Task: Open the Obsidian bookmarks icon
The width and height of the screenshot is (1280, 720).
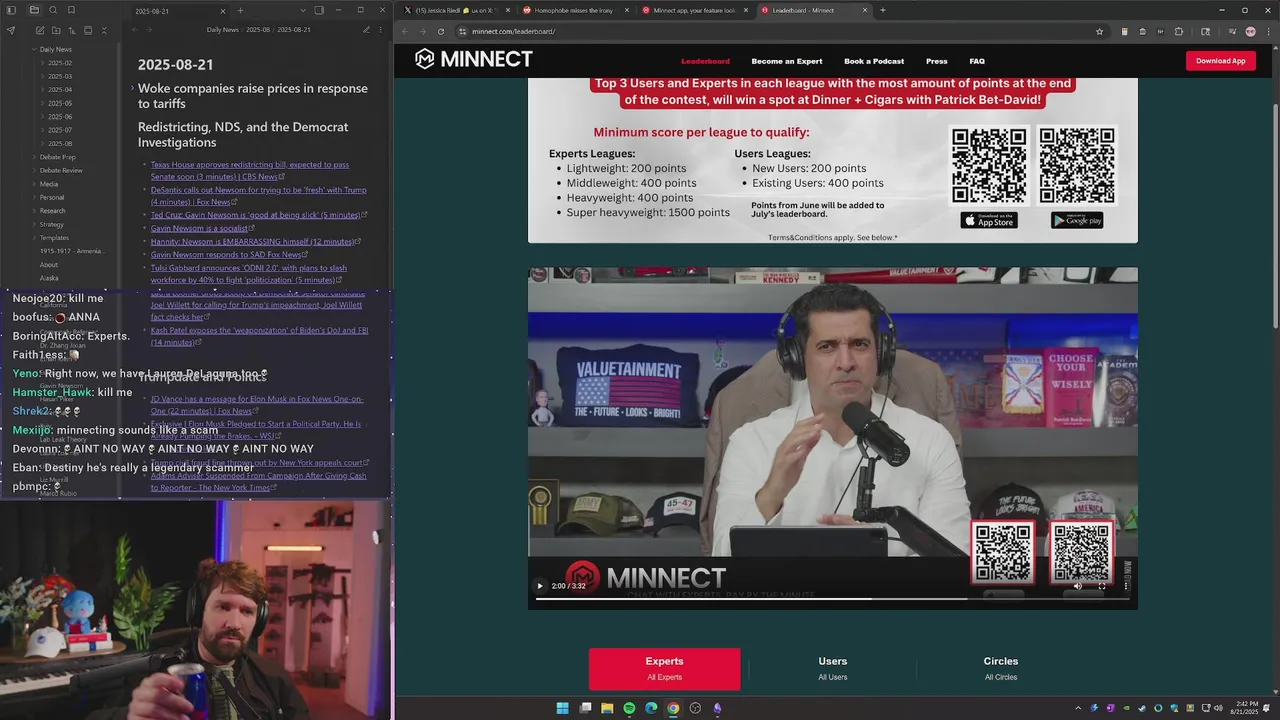Action: tap(71, 10)
